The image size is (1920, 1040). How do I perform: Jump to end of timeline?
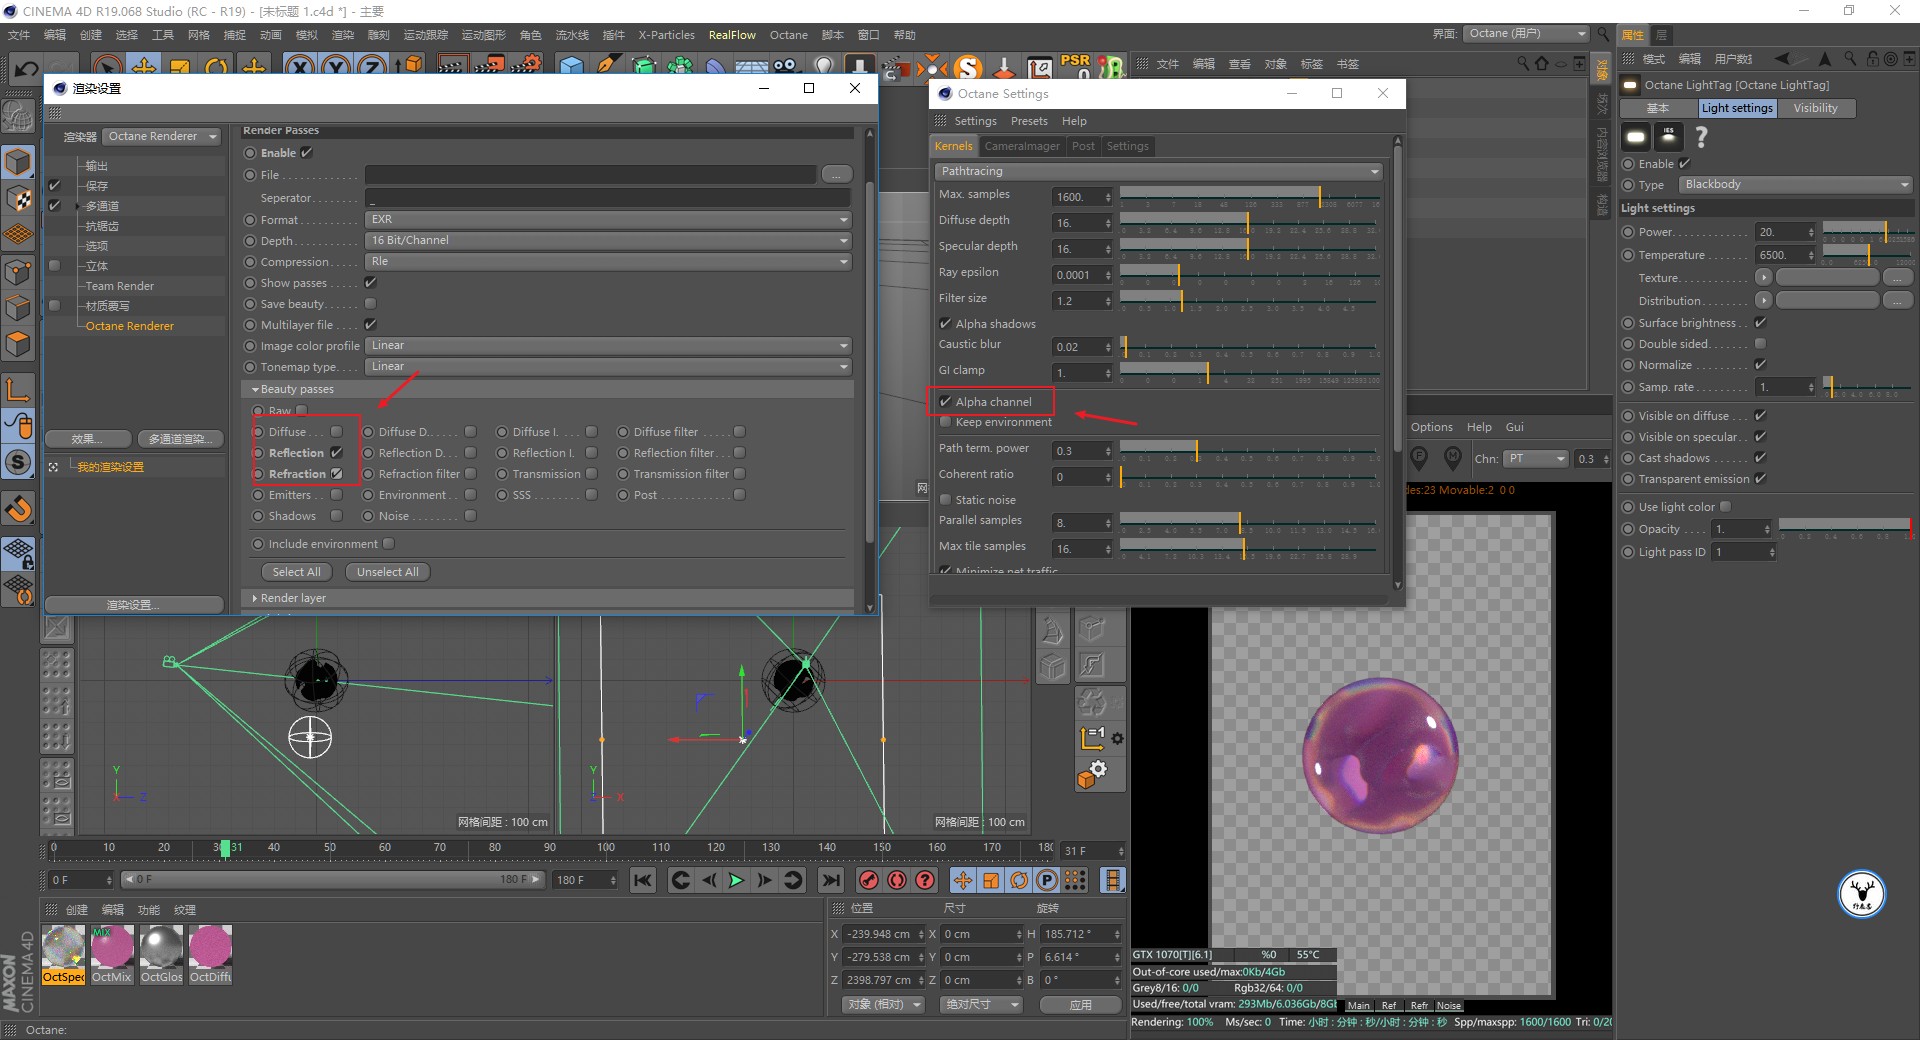[831, 880]
